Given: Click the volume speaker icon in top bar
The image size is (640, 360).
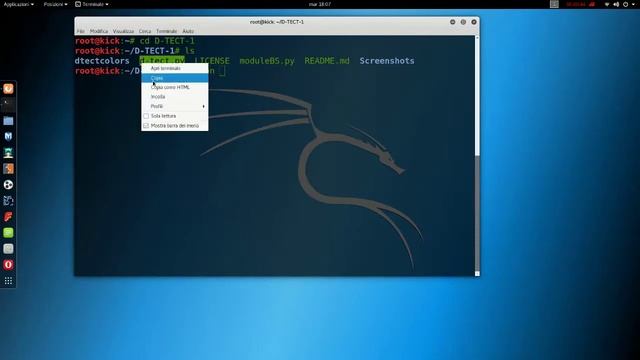Looking at the screenshot, I should point(616,4).
